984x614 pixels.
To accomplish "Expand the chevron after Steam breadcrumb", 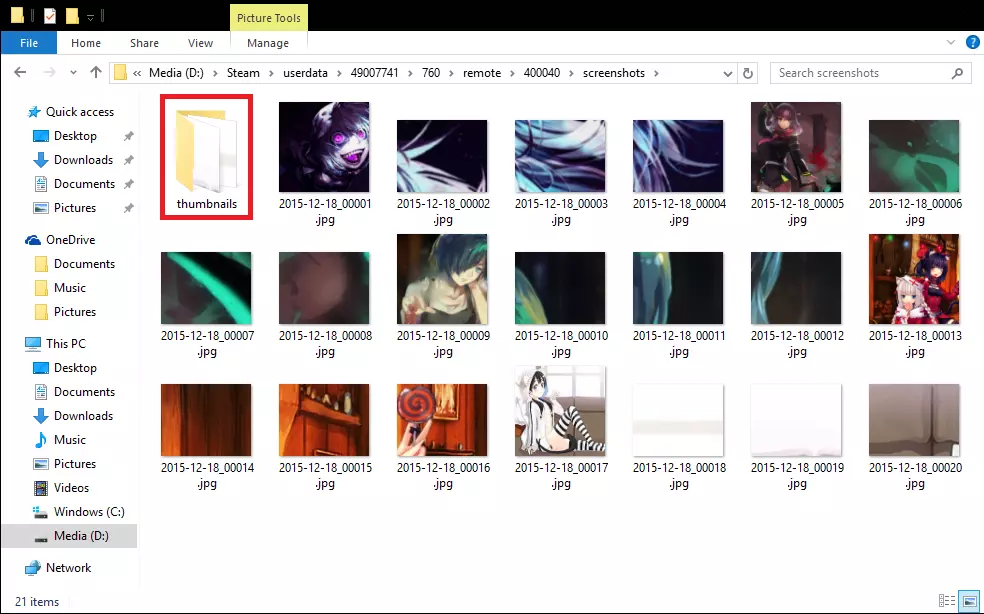I will 271,73.
